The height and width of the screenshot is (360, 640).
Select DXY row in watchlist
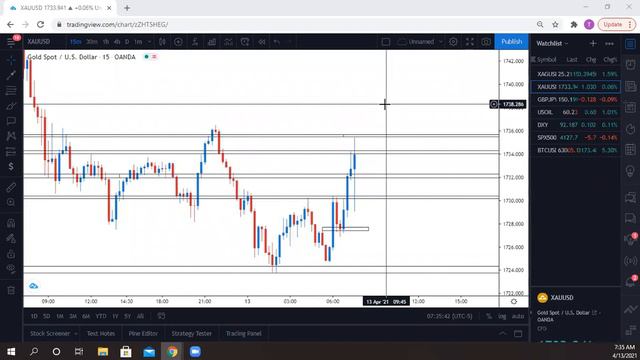click(576, 124)
